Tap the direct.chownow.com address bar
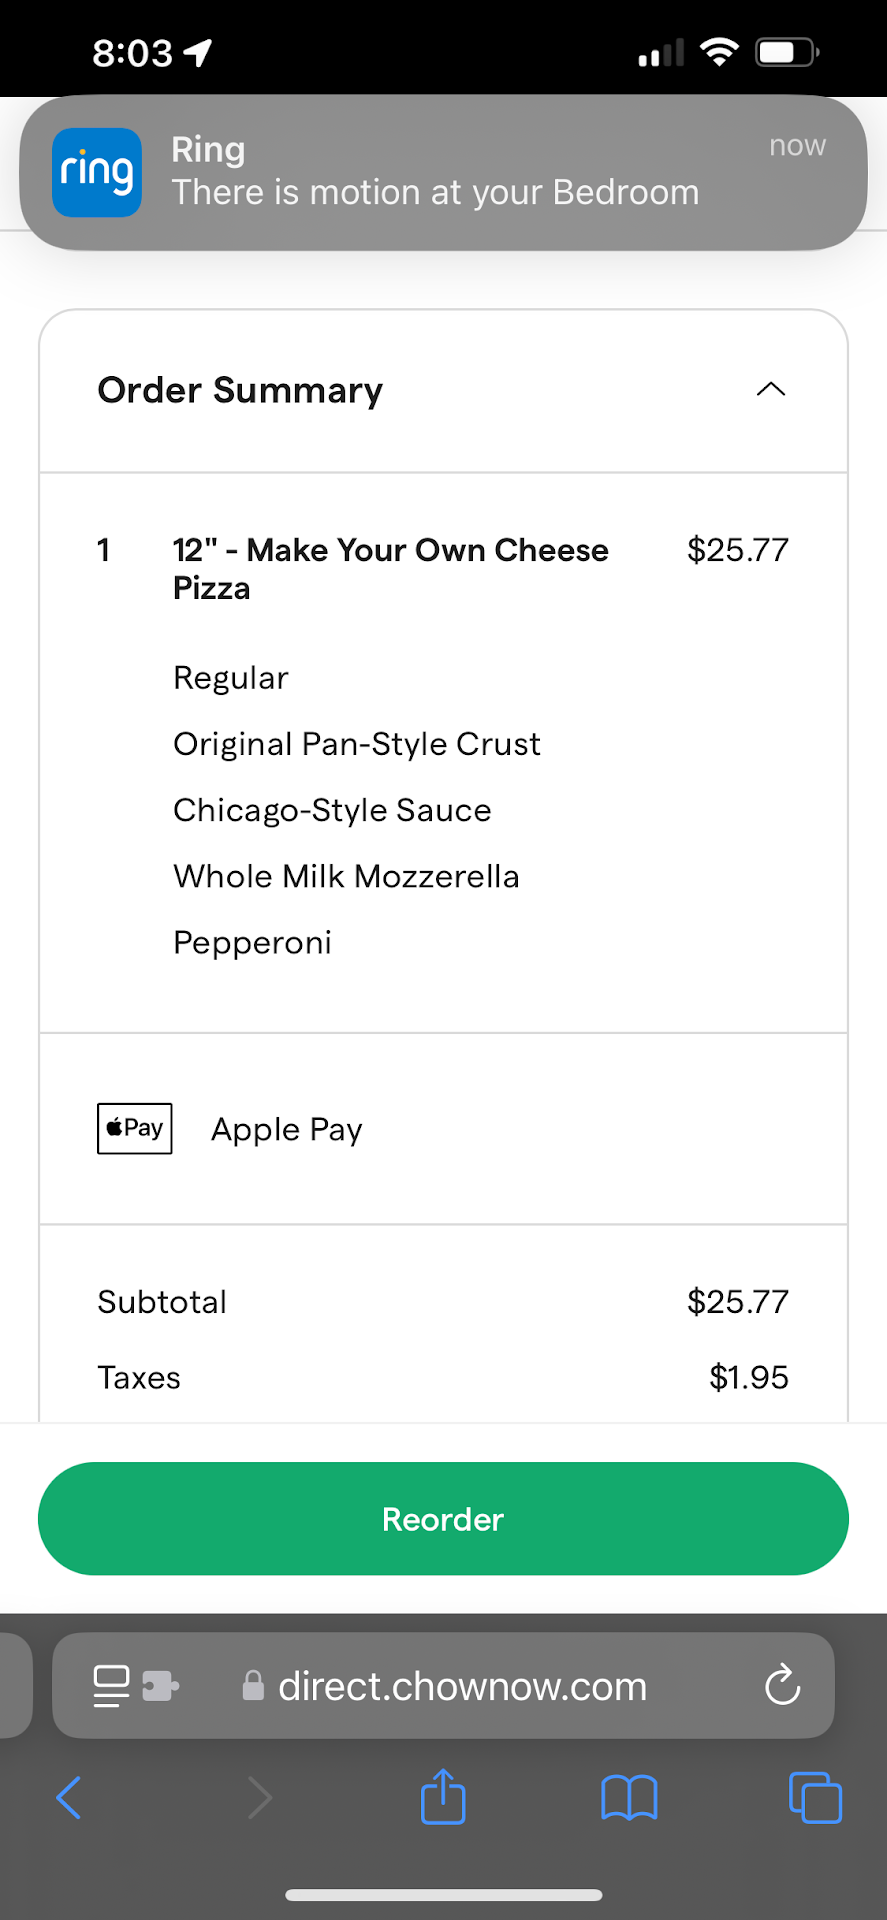This screenshot has height=1920, width=887. tap(462, 1686)
